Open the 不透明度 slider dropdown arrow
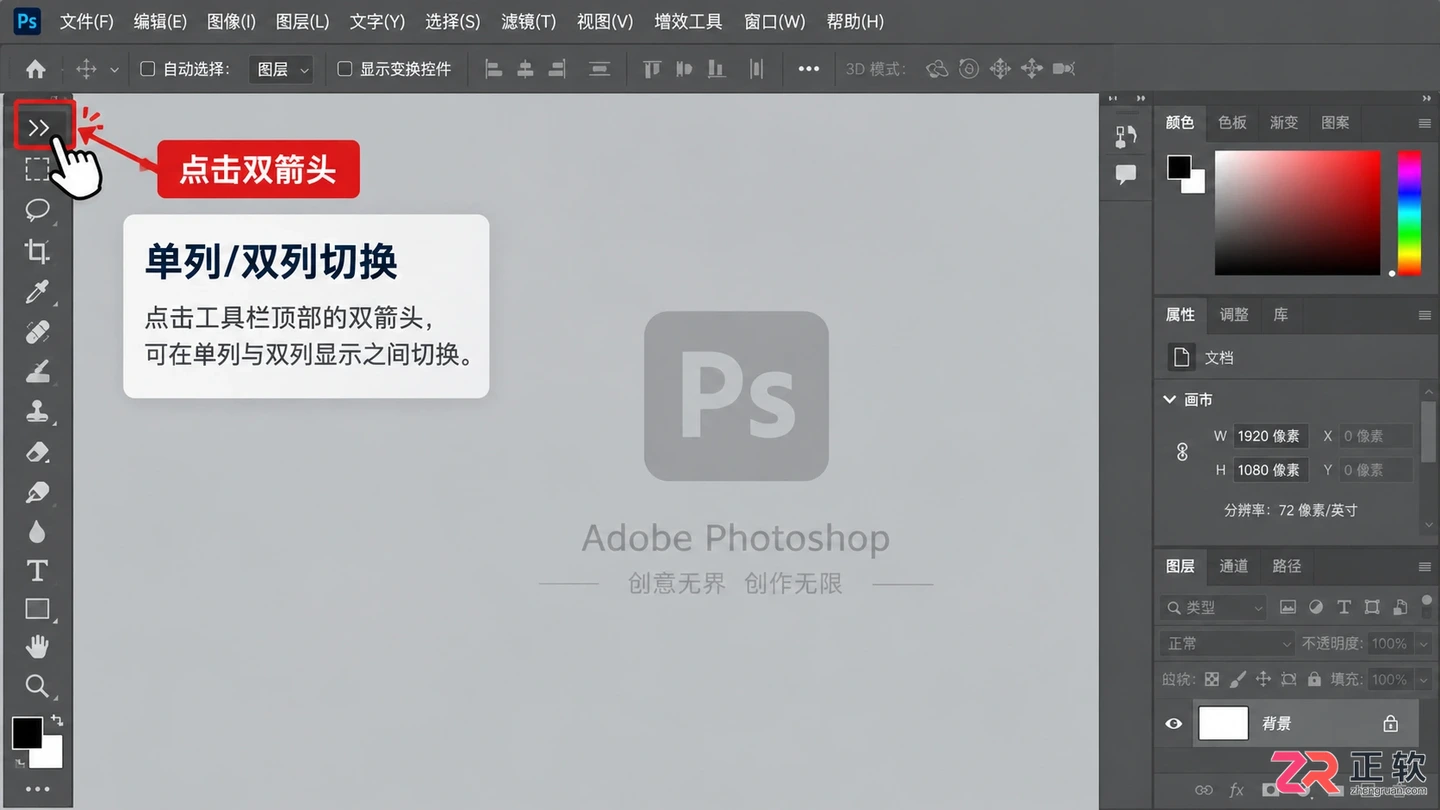The height and width of the screenshot is (810, 1440). click(x=1423, y=644)
